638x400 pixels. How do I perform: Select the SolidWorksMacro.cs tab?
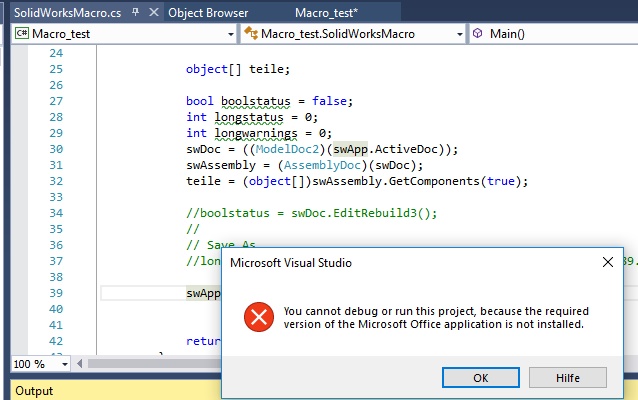(68, 13)
